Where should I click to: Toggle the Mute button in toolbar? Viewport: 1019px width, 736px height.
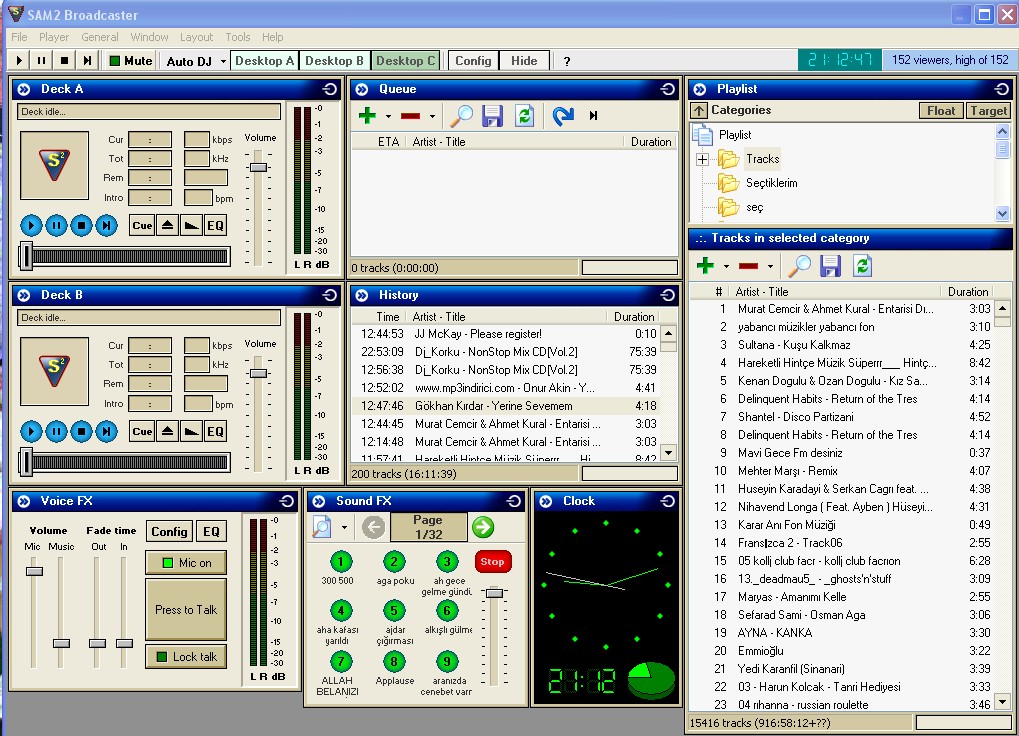[x=131, y=60]
